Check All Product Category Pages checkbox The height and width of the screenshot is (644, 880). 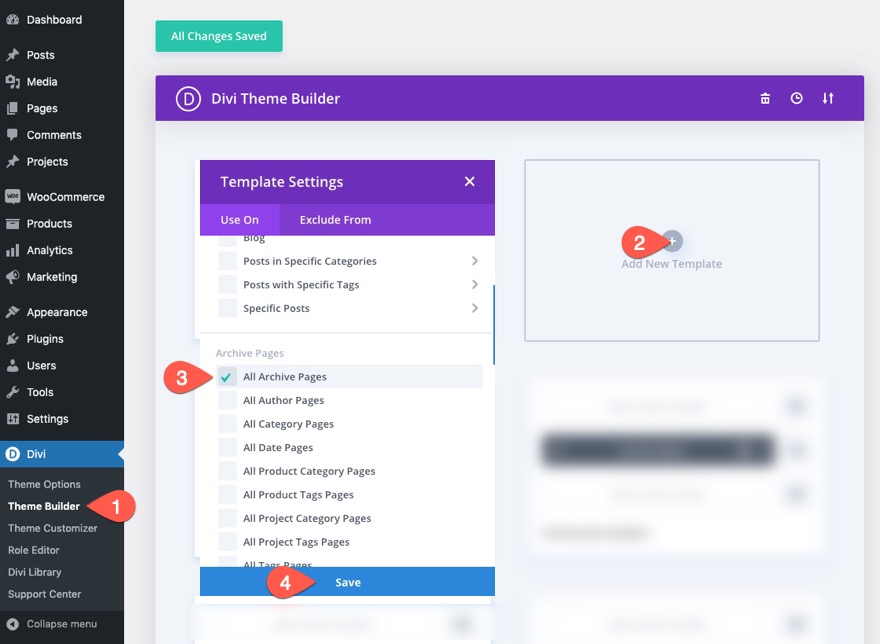point(227,471)
